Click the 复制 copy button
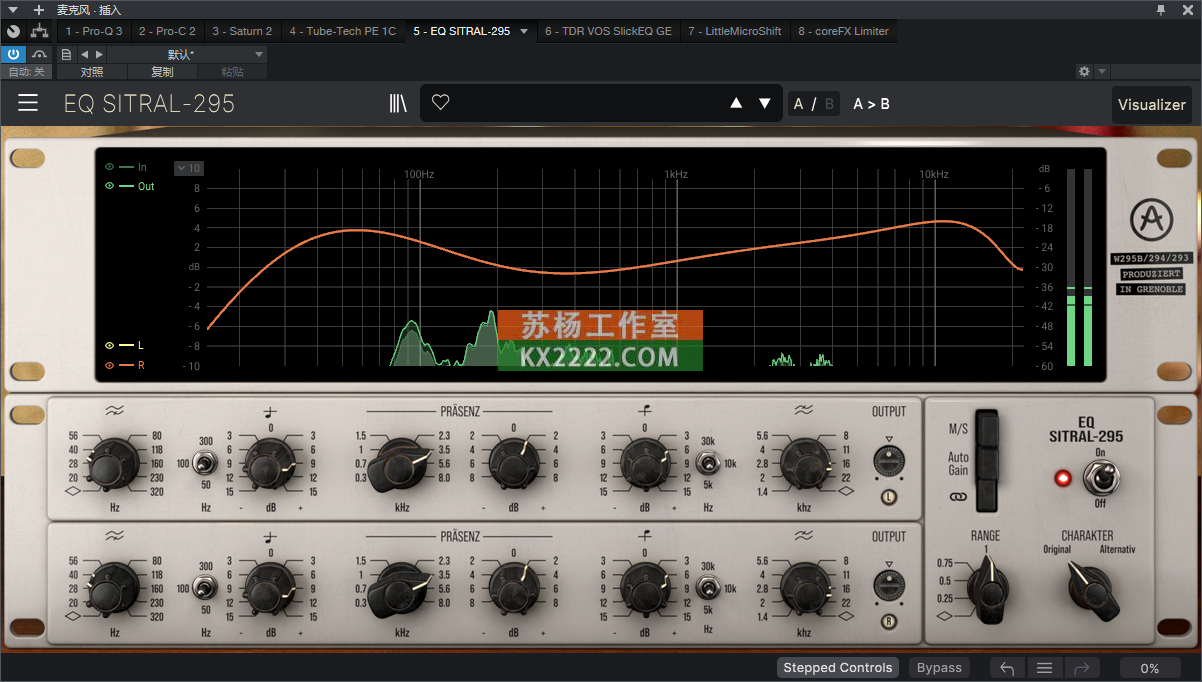This screenshot has width=1202, height=682. 162,72
